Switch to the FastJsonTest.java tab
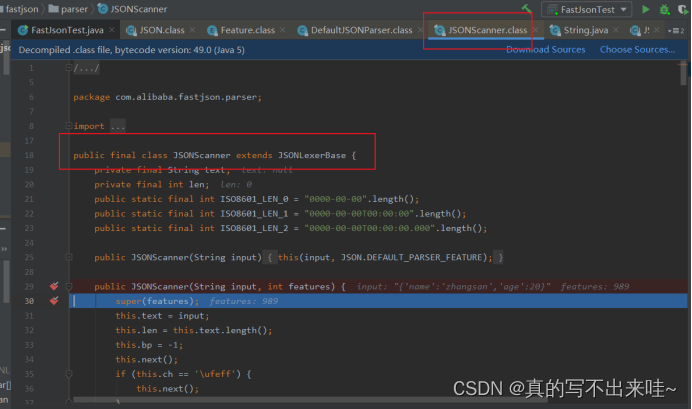The height and width of the screenshot is (409, 692). click(x=67, y=30)
